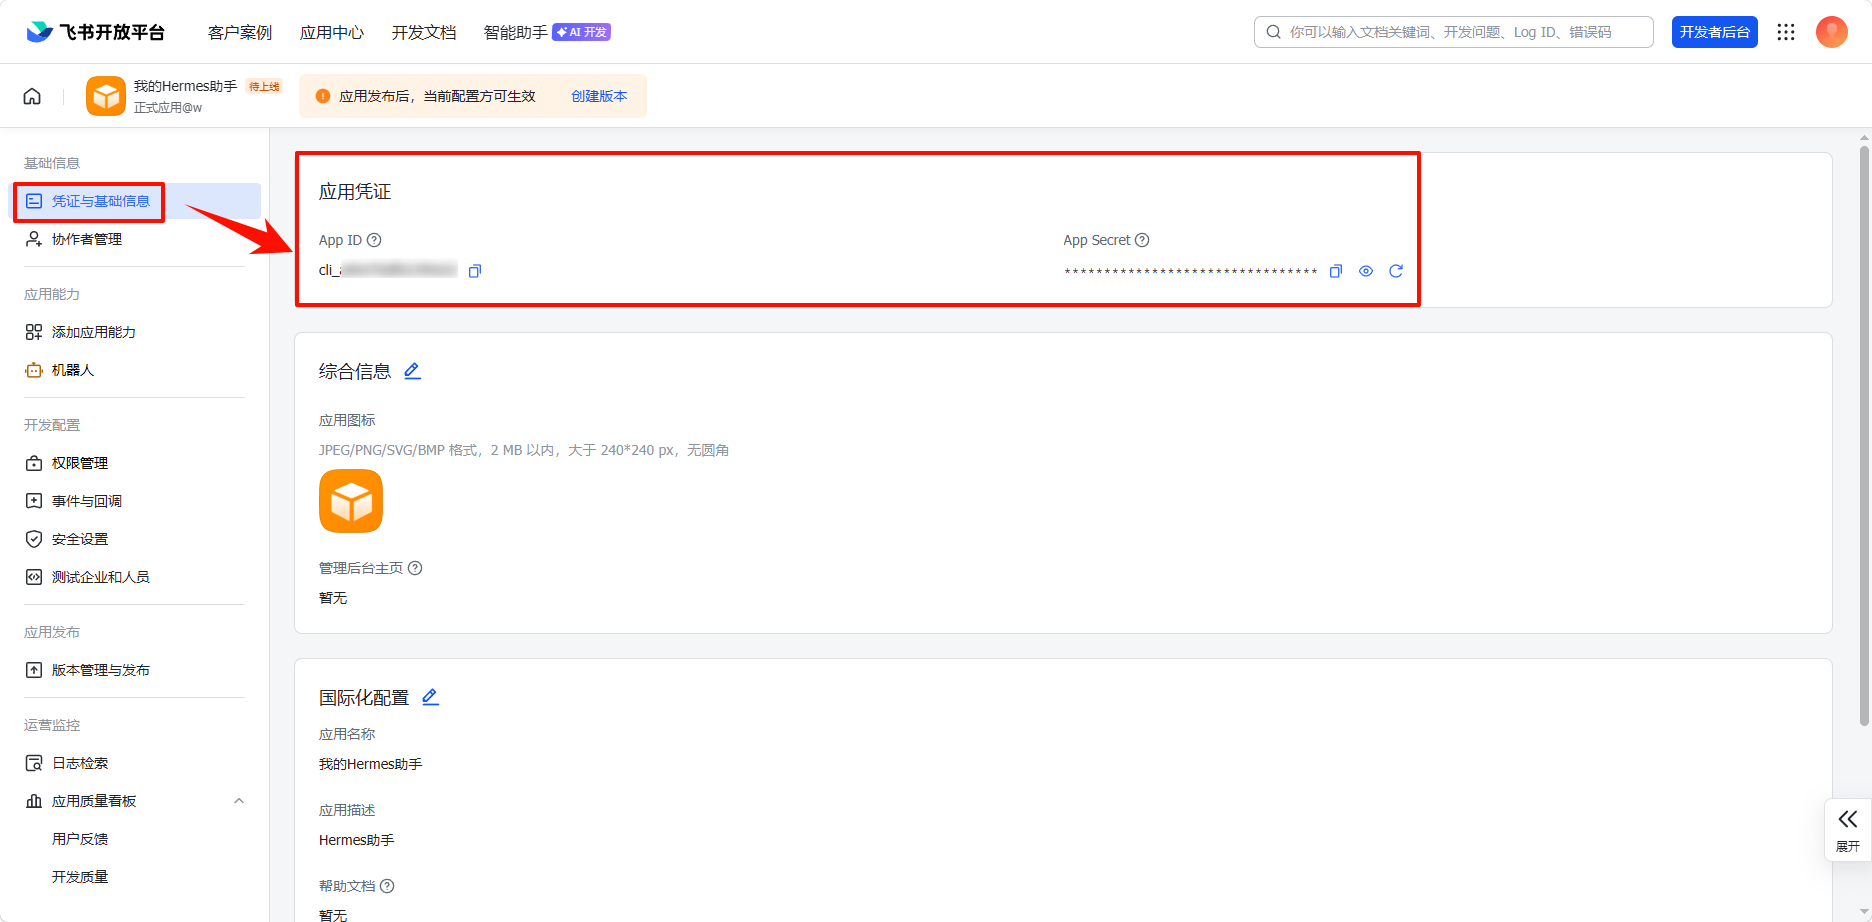This screenshot has width=1872, height=922.
Task: Click the 待上线 status tag
Action: (x=264, y=87)
